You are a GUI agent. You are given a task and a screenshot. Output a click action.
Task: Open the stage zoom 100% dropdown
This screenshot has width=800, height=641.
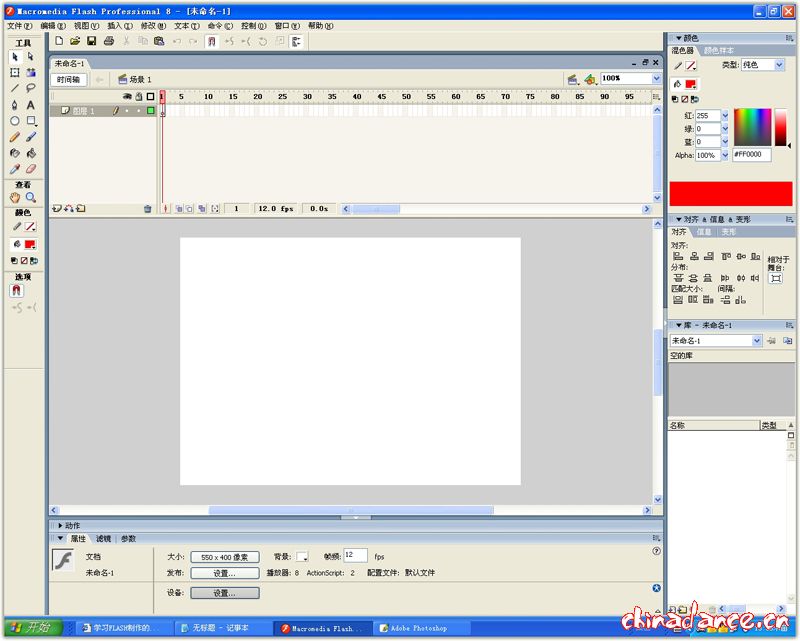coord(656,78)
